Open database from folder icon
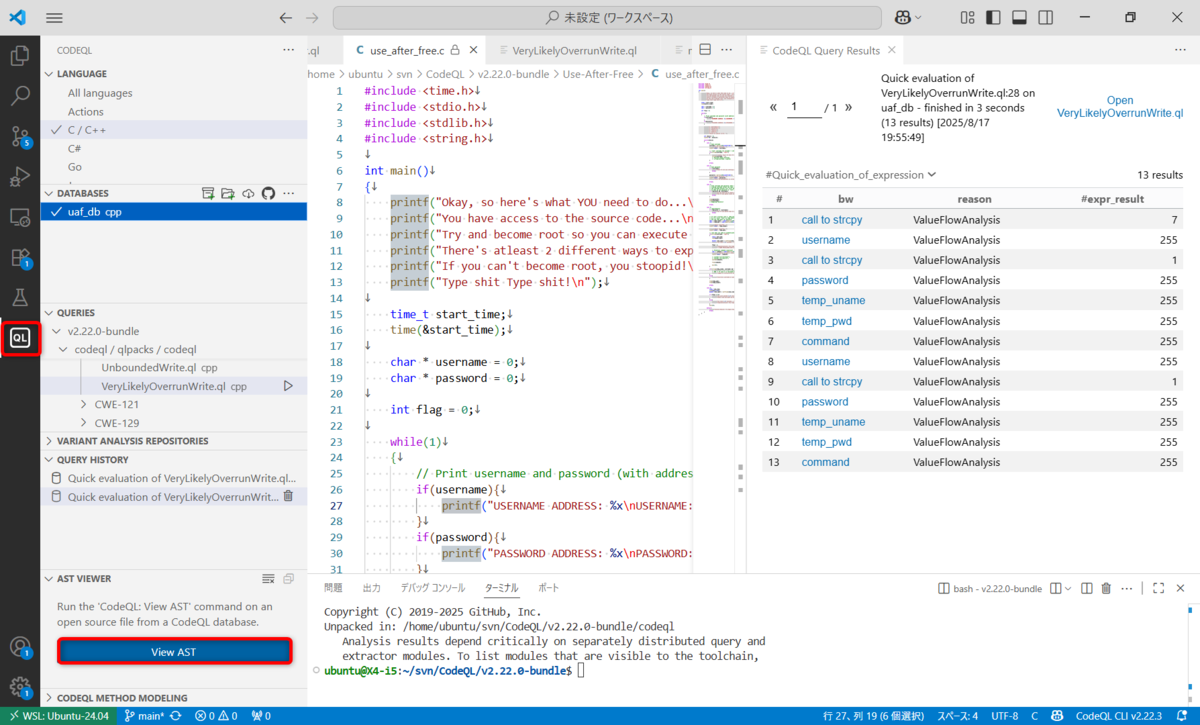The width and height of the screenshot is (1200, 725). (227, 192)
